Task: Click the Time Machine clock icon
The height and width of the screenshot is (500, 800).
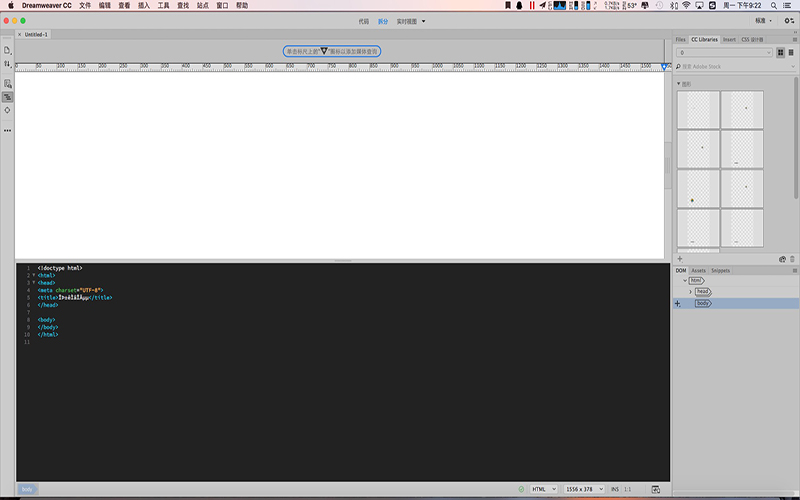Action: point(659,6)
